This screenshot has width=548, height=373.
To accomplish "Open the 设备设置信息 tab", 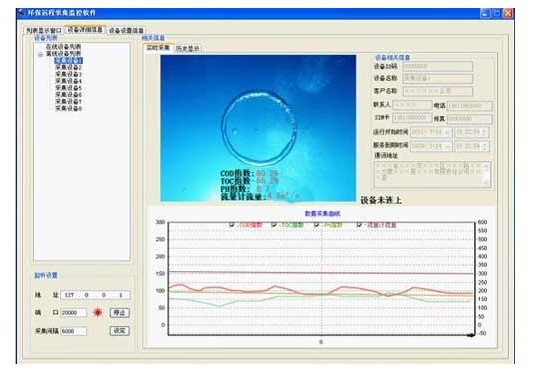I will coord(126,30).
